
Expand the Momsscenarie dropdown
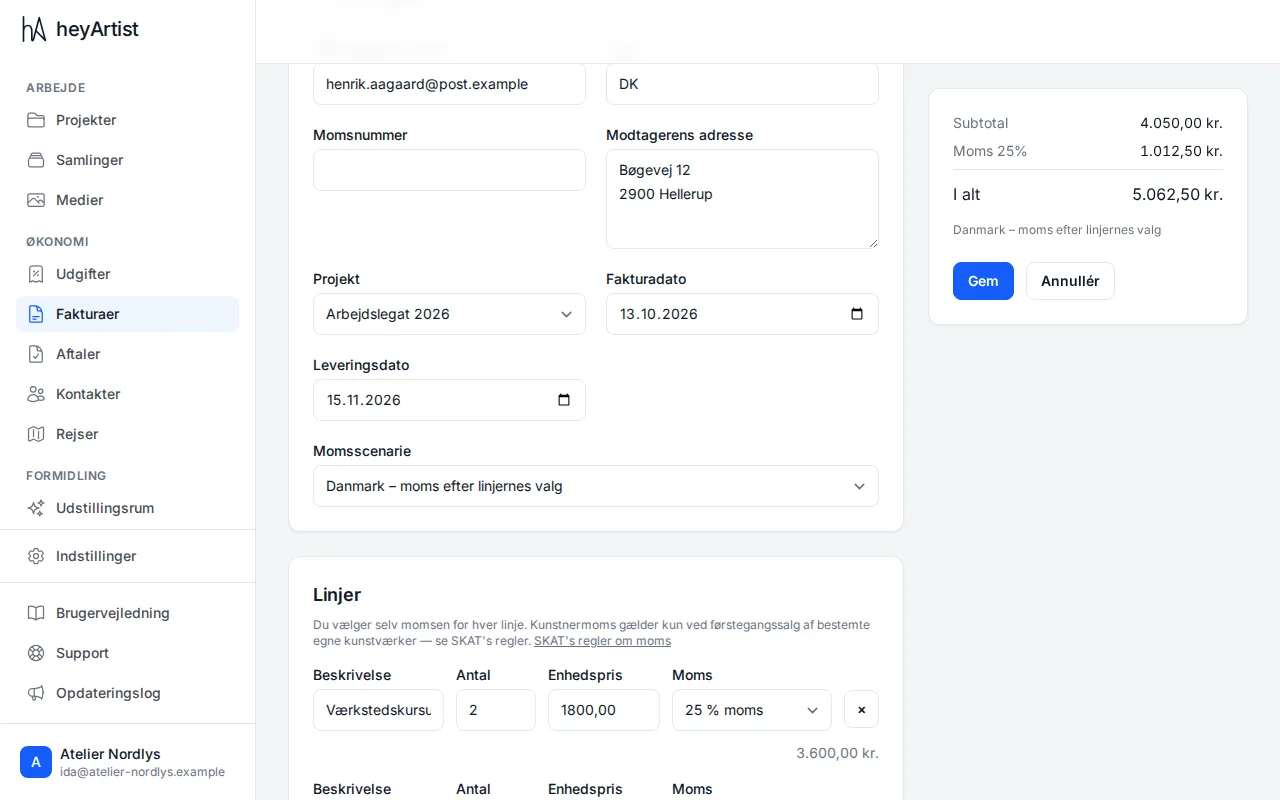[596, 486]
